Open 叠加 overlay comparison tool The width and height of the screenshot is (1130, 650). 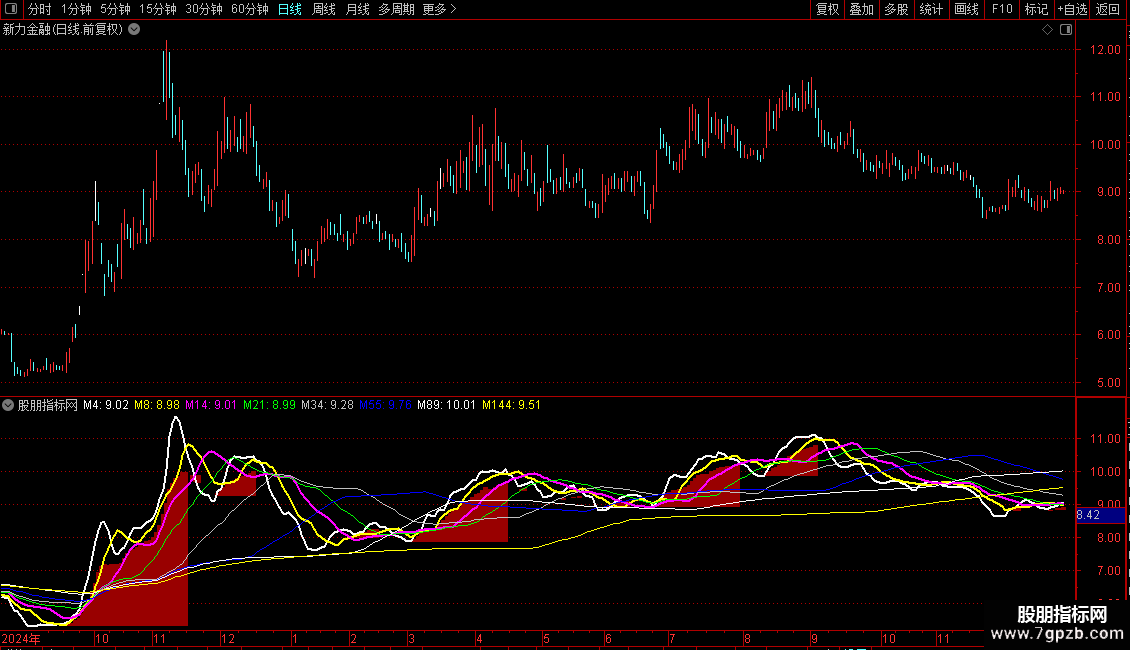[861, 9]
